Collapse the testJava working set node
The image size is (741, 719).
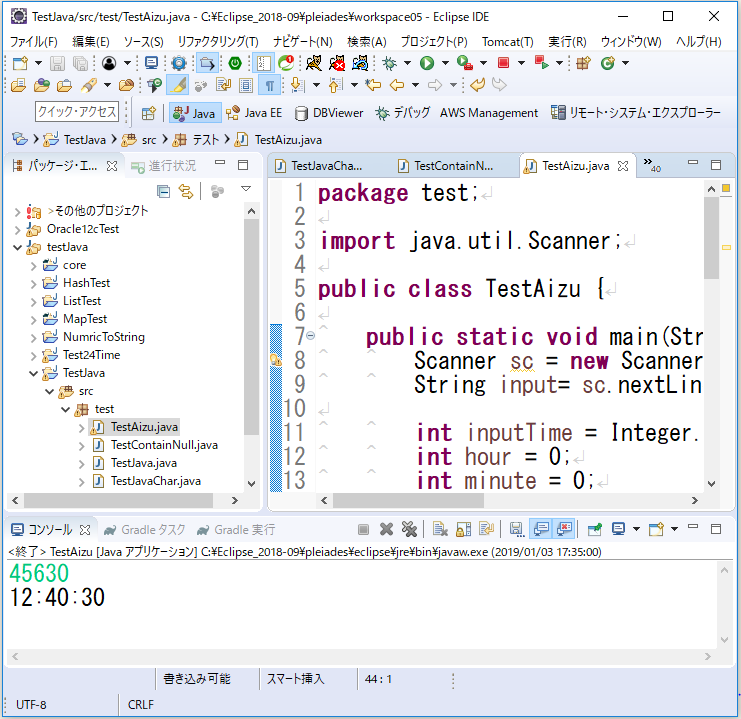17,247
